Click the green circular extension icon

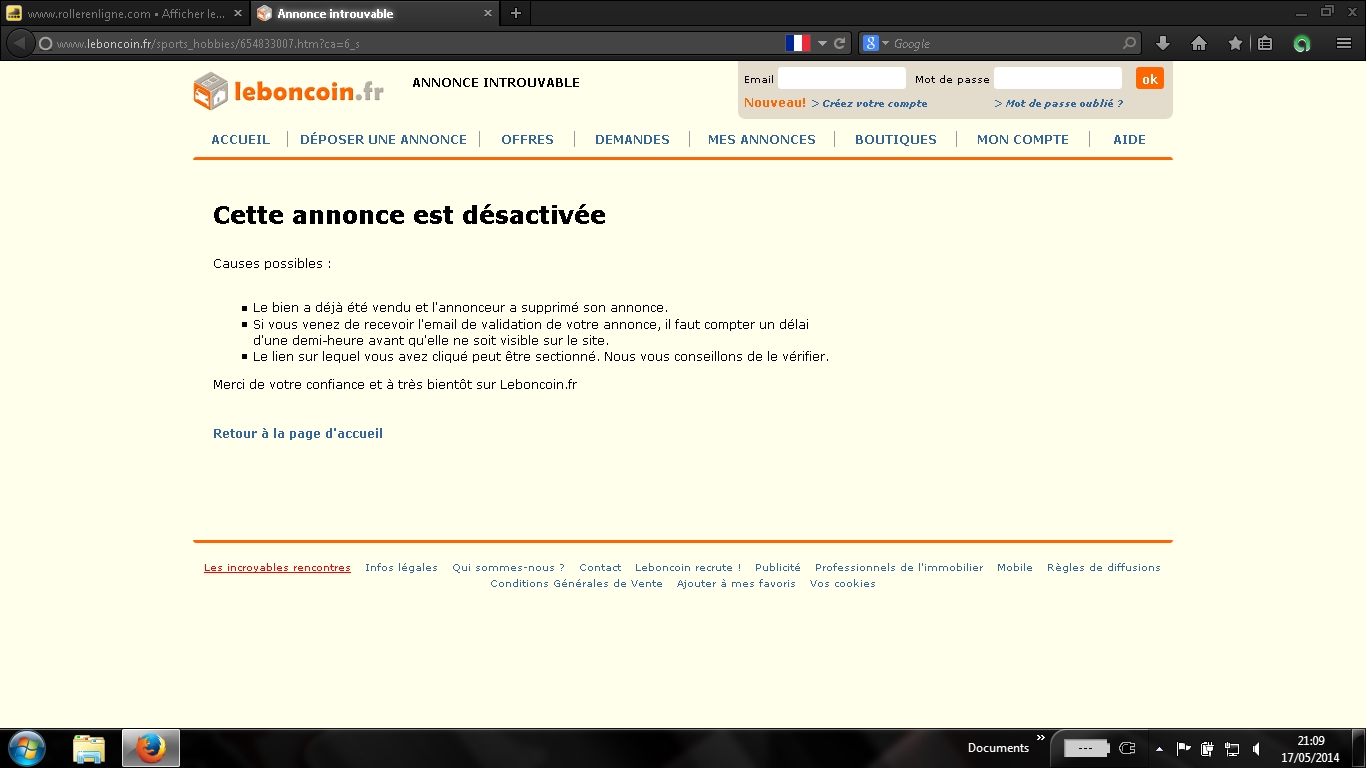1301,43
